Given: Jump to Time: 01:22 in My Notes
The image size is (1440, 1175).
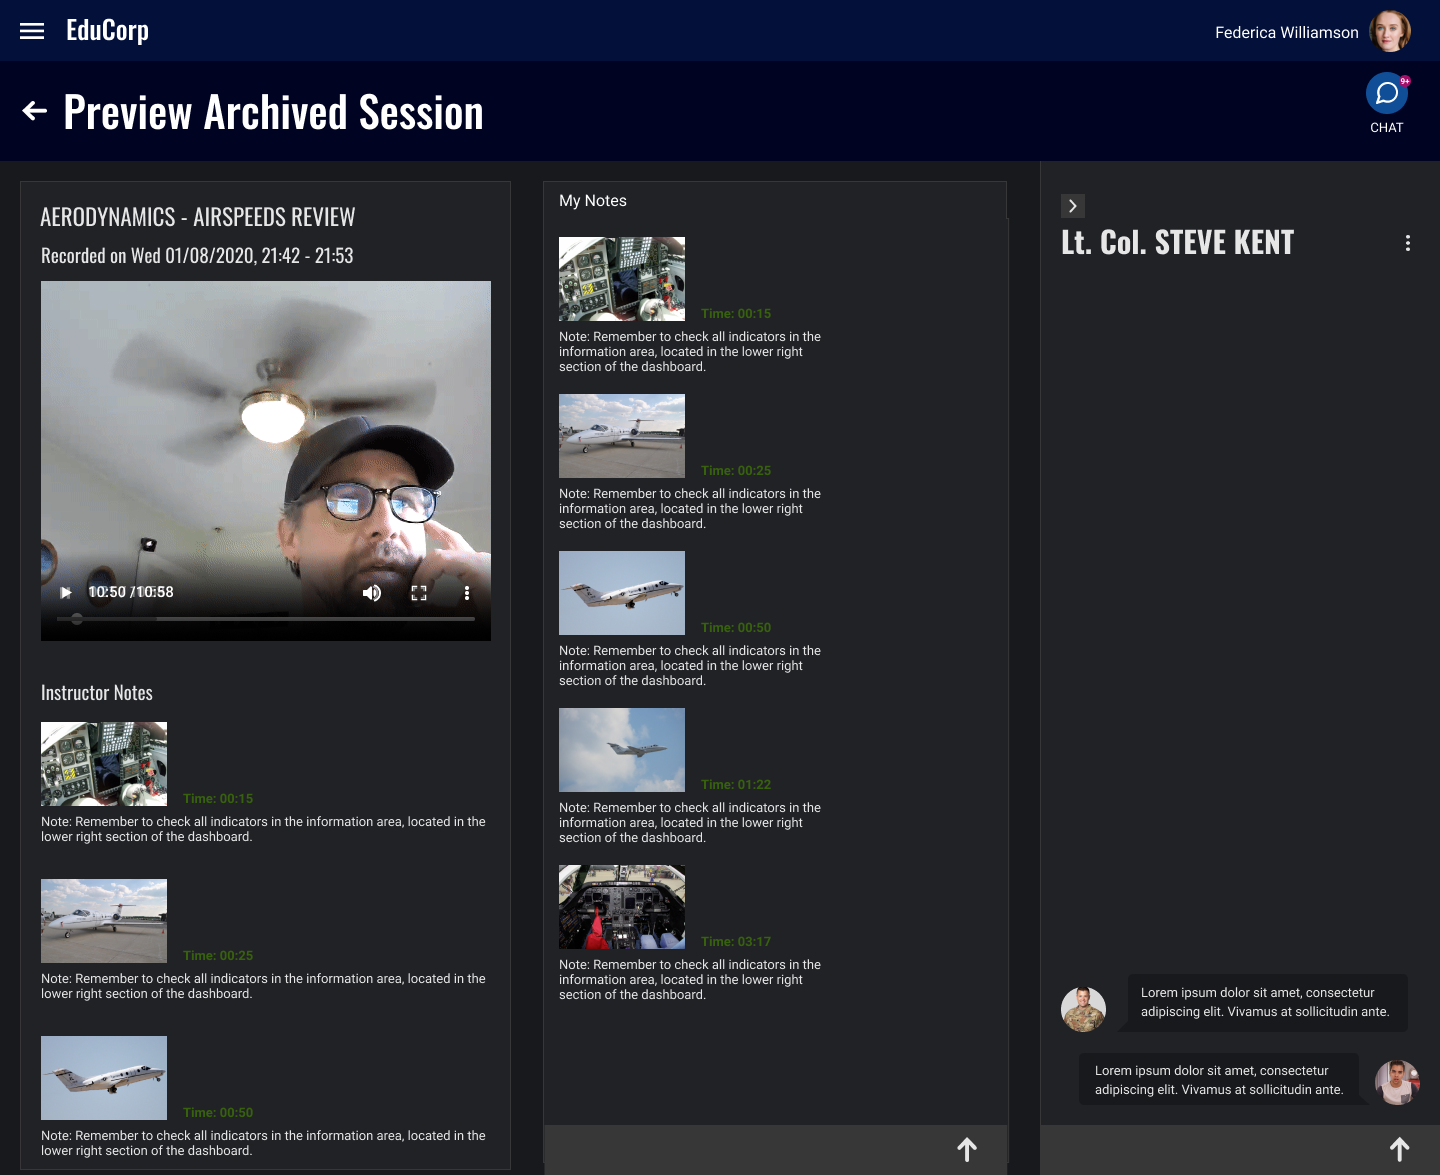Looking at the screenshot, I should [736, 784].
